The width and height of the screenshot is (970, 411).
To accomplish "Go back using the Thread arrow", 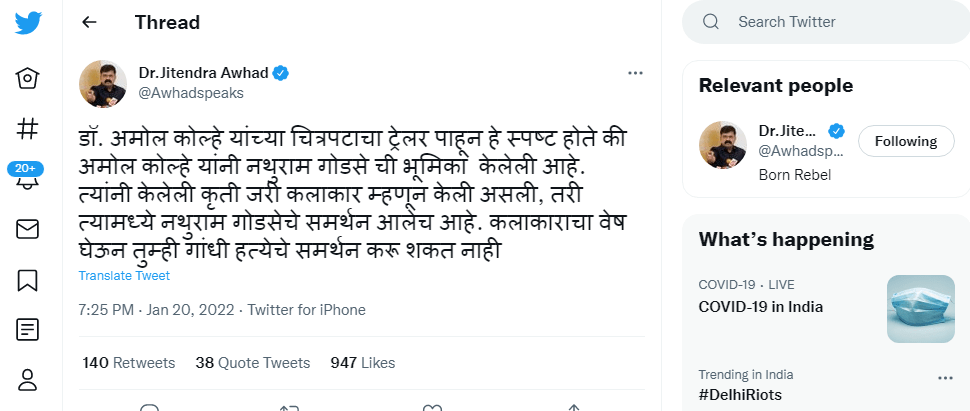I will click(90, 22).
